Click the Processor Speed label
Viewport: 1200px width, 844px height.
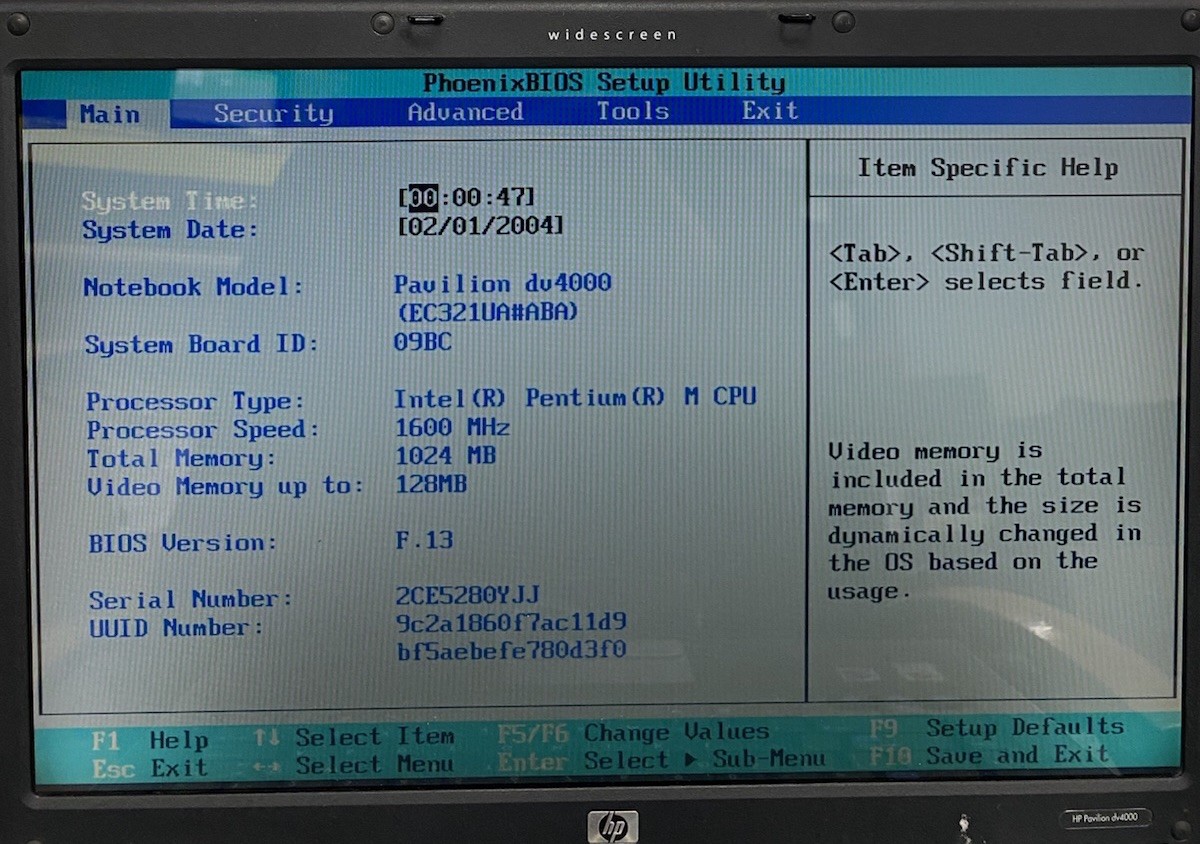click(x=202, y=430)
